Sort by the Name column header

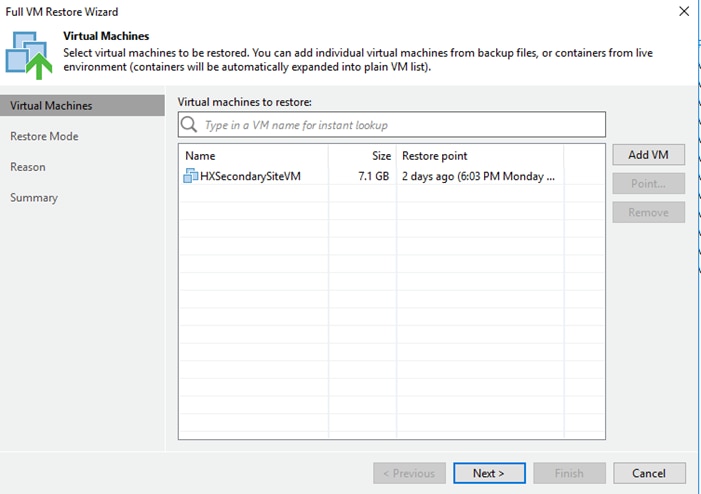tap(200, 156)
